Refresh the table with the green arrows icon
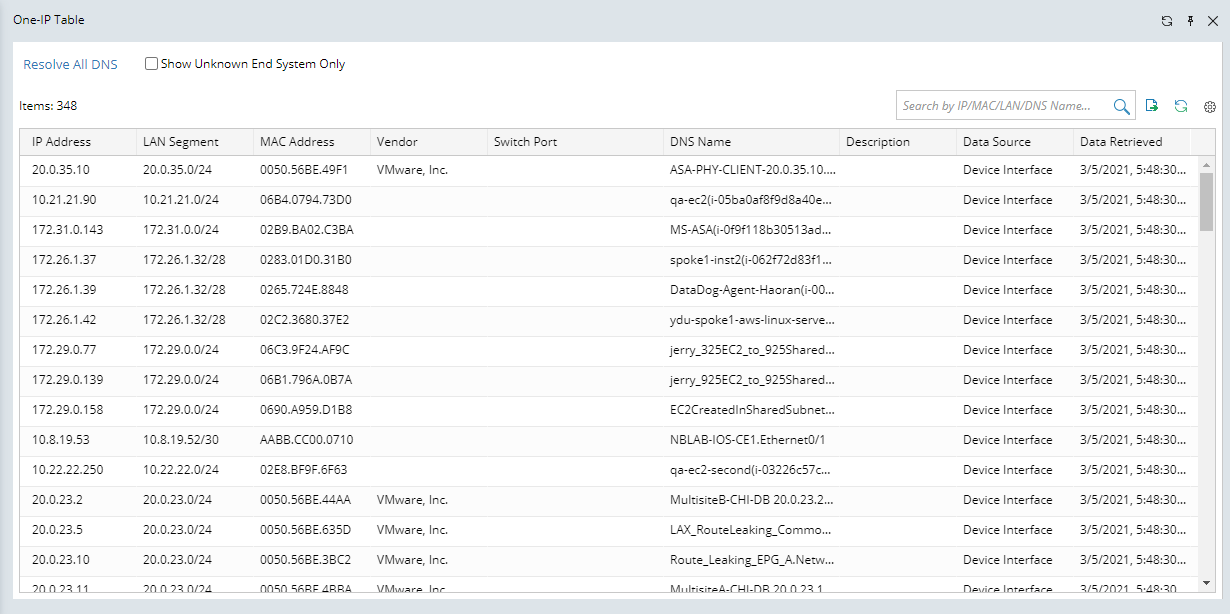The height and width of the screenshot is (614, 1230). pyautogui.click(x=1181, y=106)
